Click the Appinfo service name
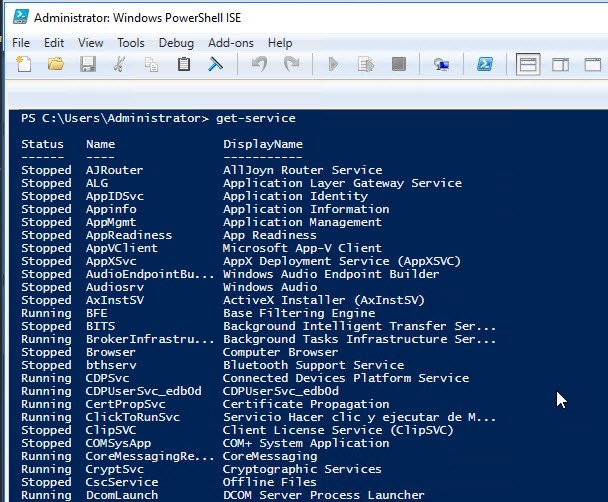Screen dimensions: 608x502 [x=111, y=209]
